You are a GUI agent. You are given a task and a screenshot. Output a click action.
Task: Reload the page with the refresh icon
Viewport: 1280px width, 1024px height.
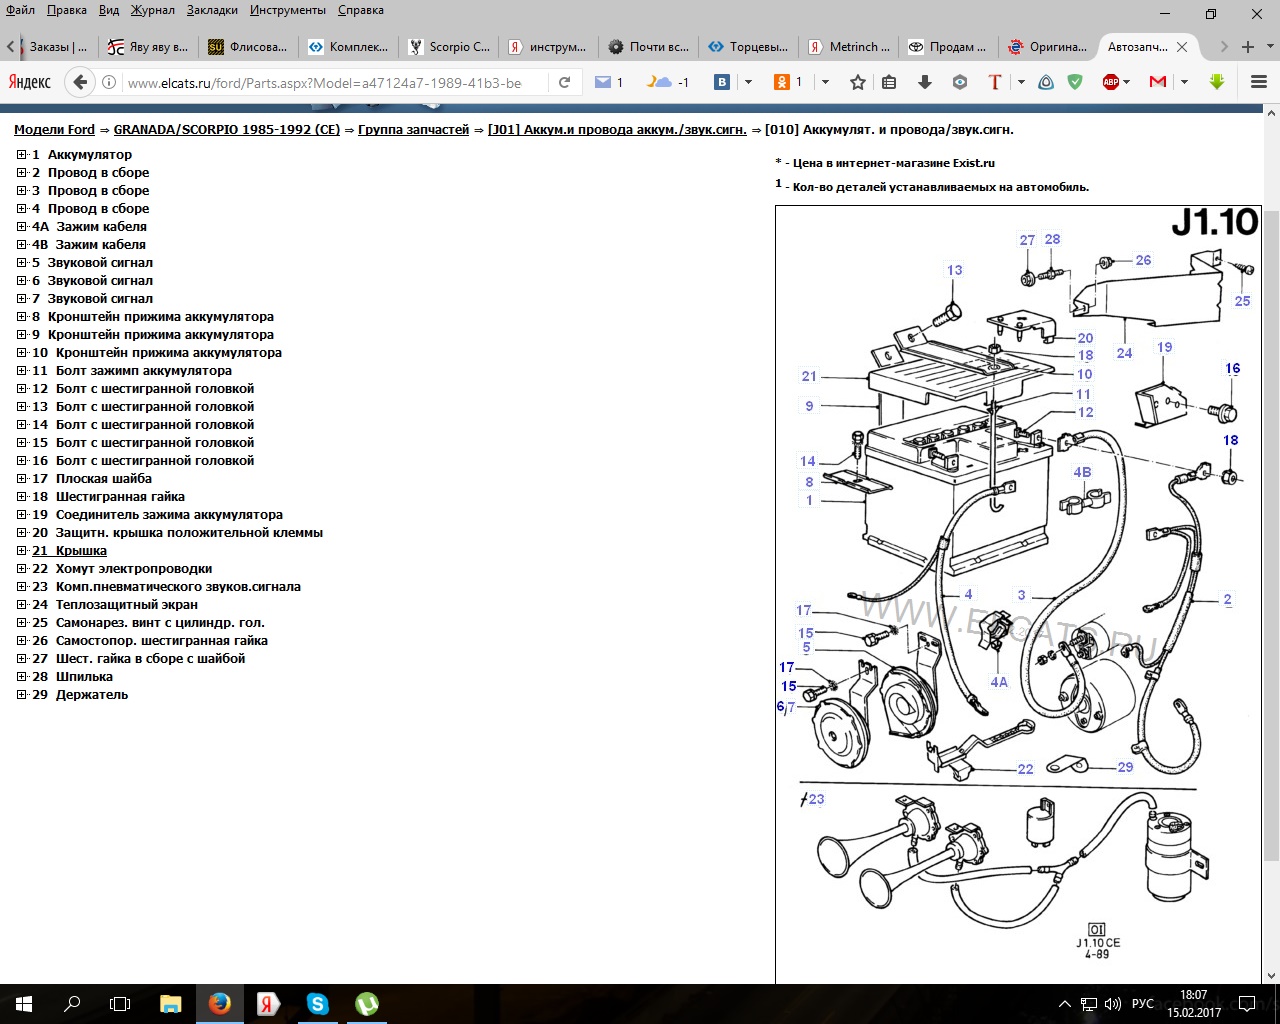(564, 82)
